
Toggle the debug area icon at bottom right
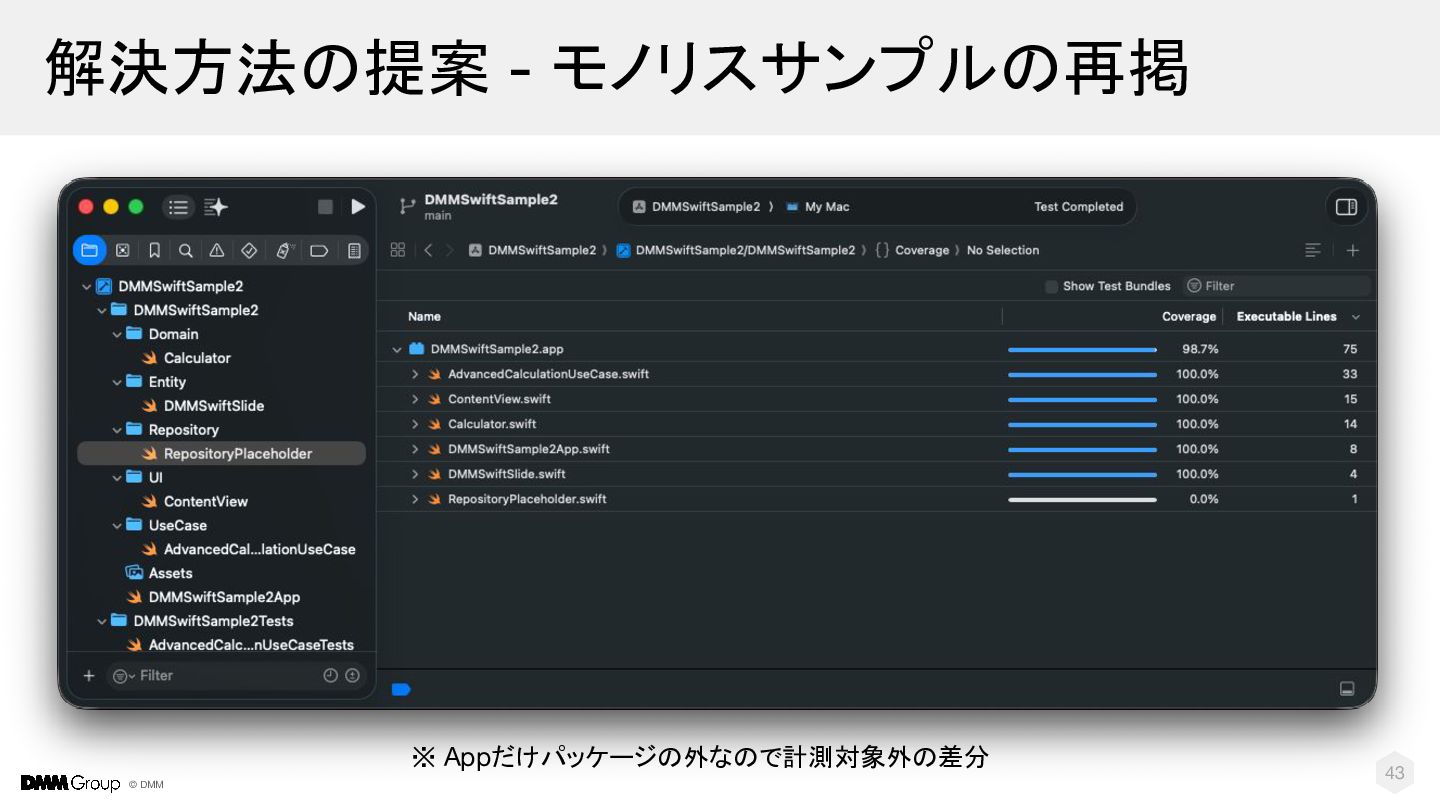1347,689
